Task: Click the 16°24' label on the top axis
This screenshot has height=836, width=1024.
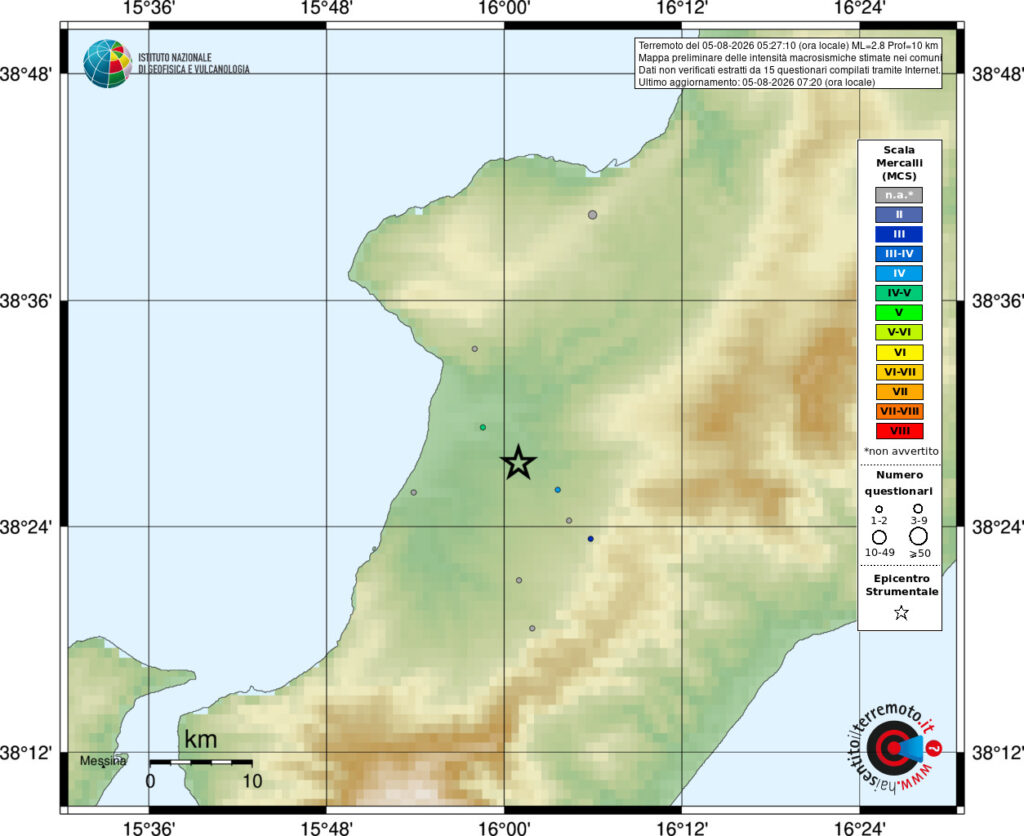Action: point(860,8)
